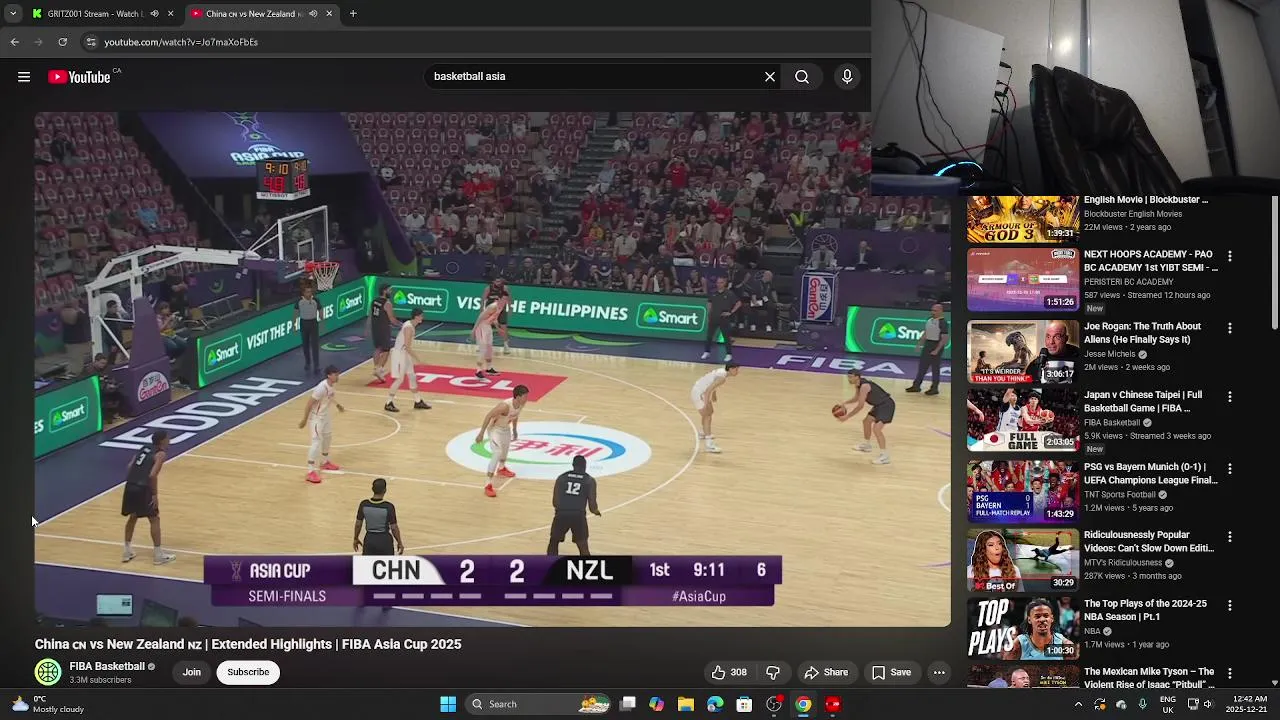1280x720 pixels.
Task: Open OBS Studio from the taskbar
Action: (773, 704)
